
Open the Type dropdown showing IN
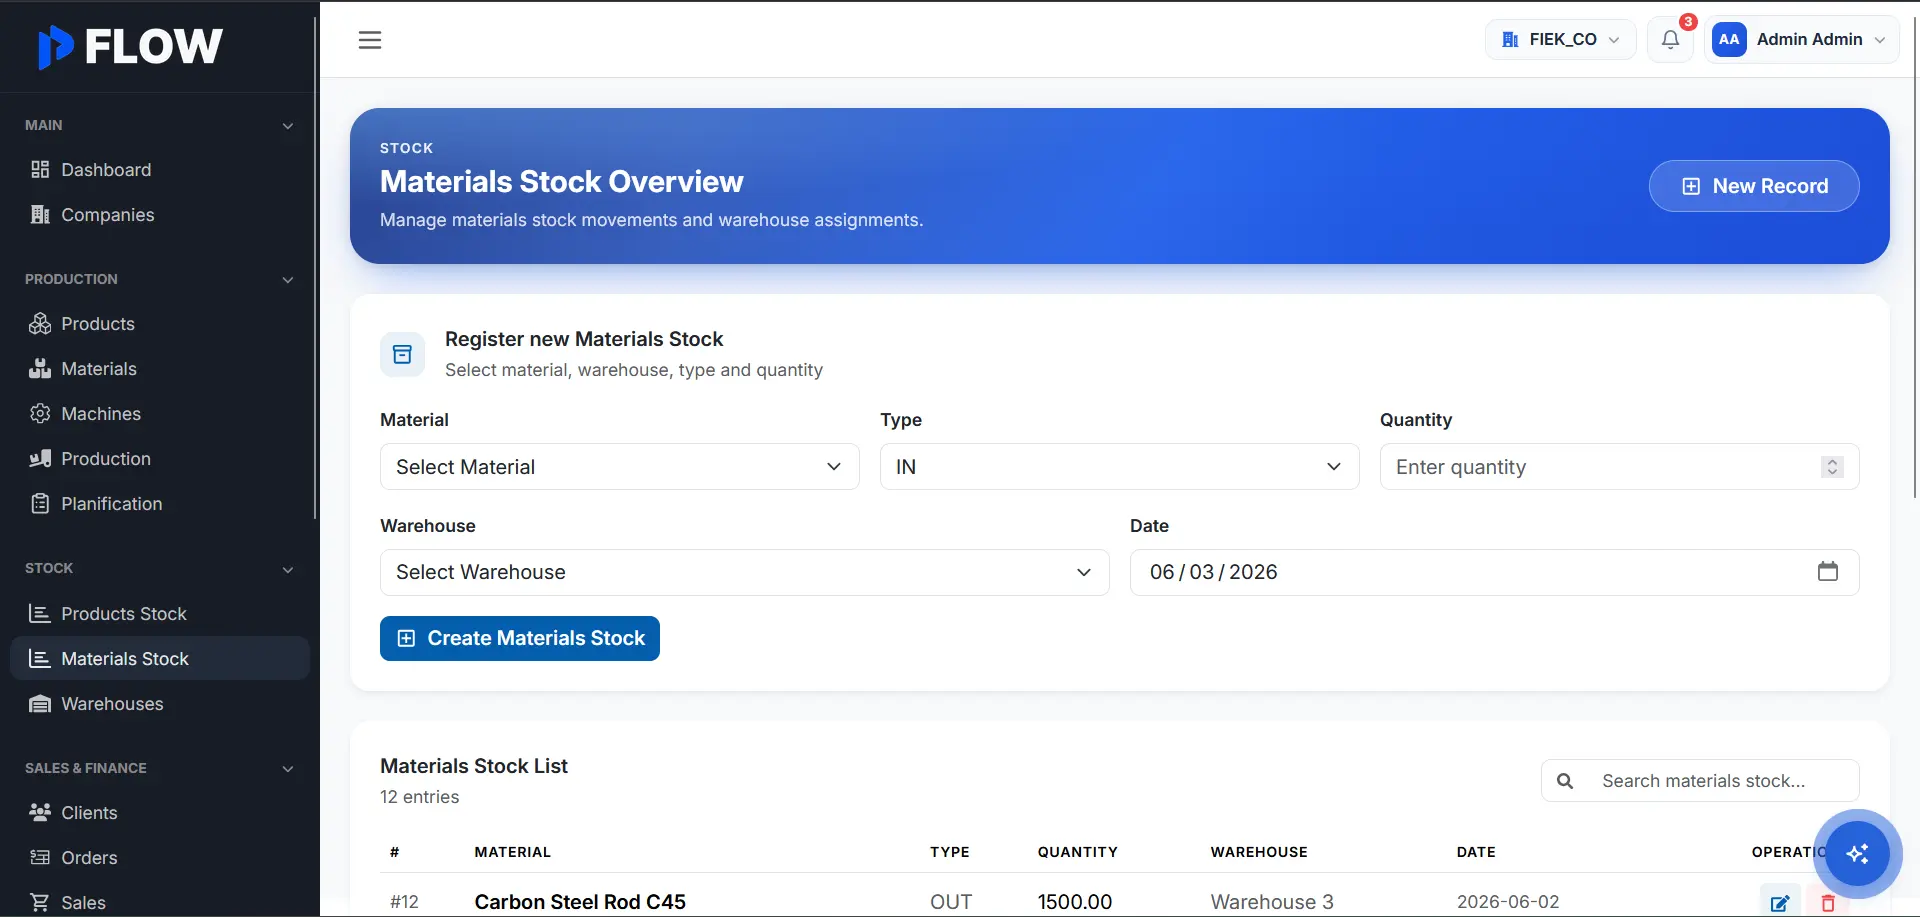[x=1120, y=467]
